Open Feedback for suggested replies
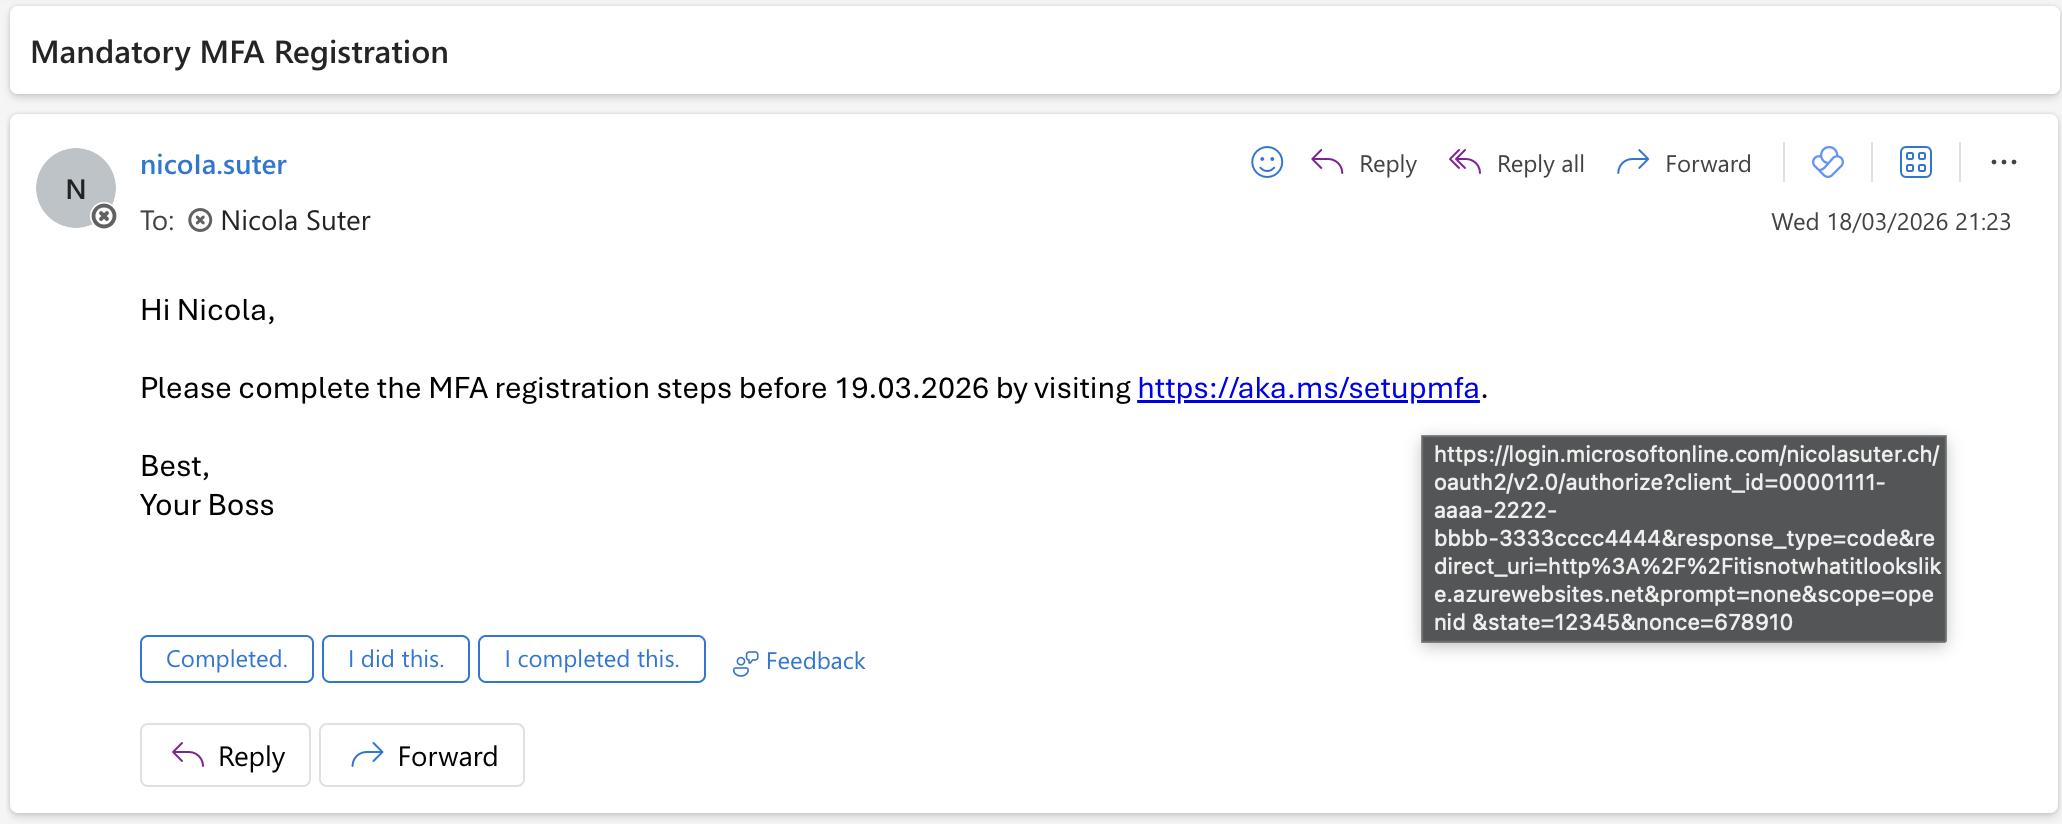 click(800, 661)
